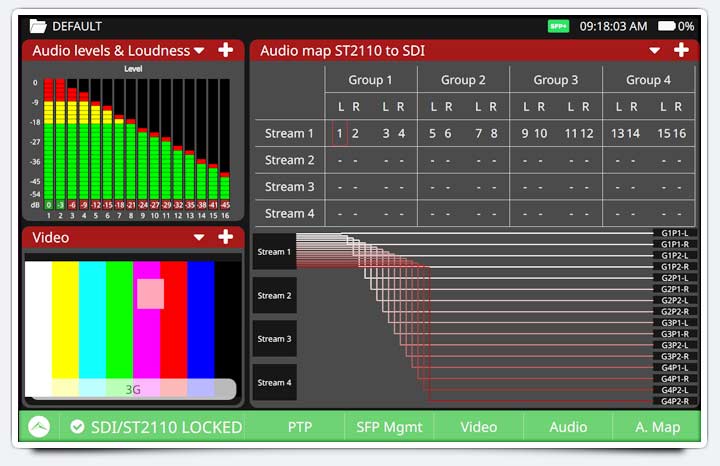Switch to the Video tab

point(478,427)
